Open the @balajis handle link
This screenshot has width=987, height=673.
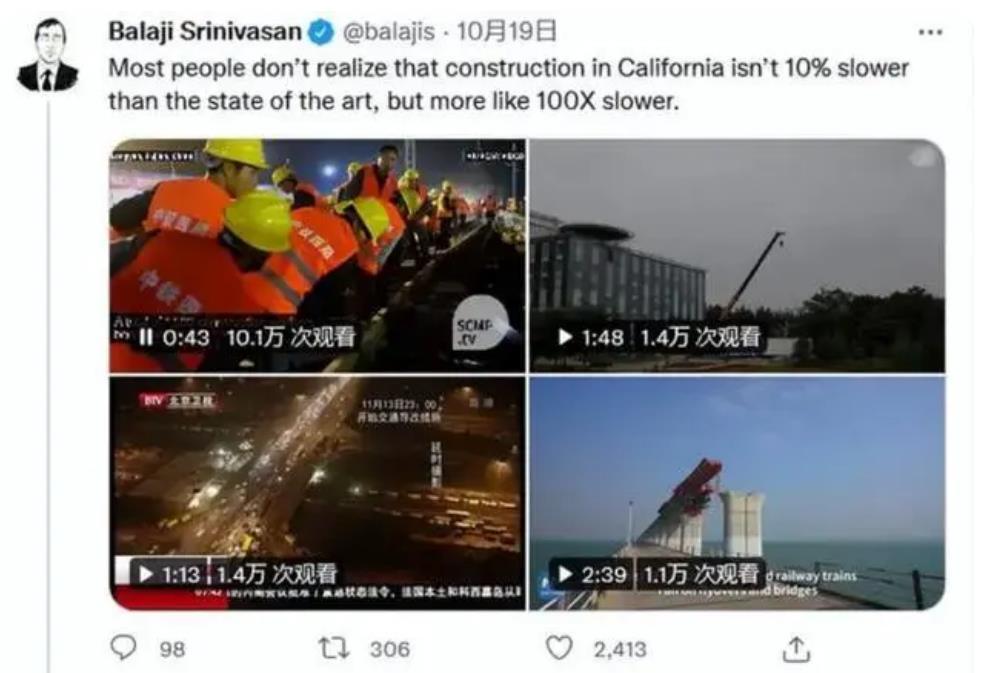(388, 31)
